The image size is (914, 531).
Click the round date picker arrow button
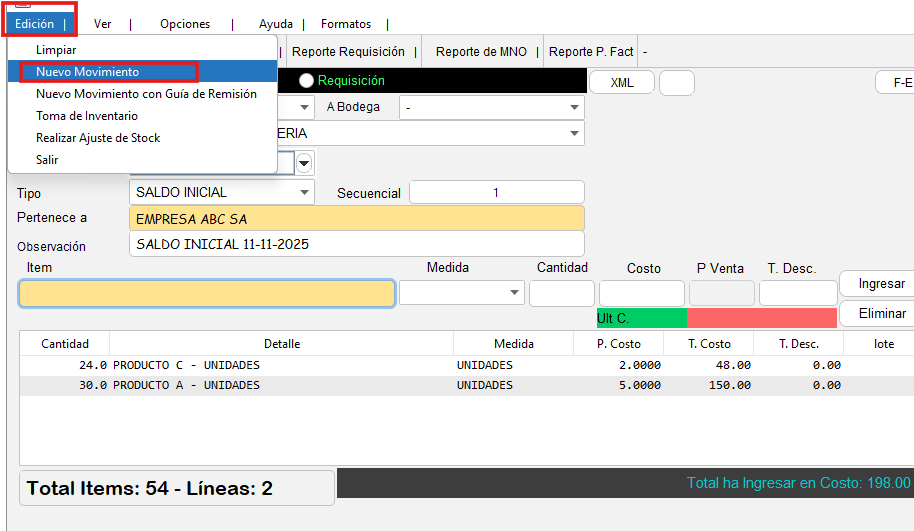tap(304, 163)
